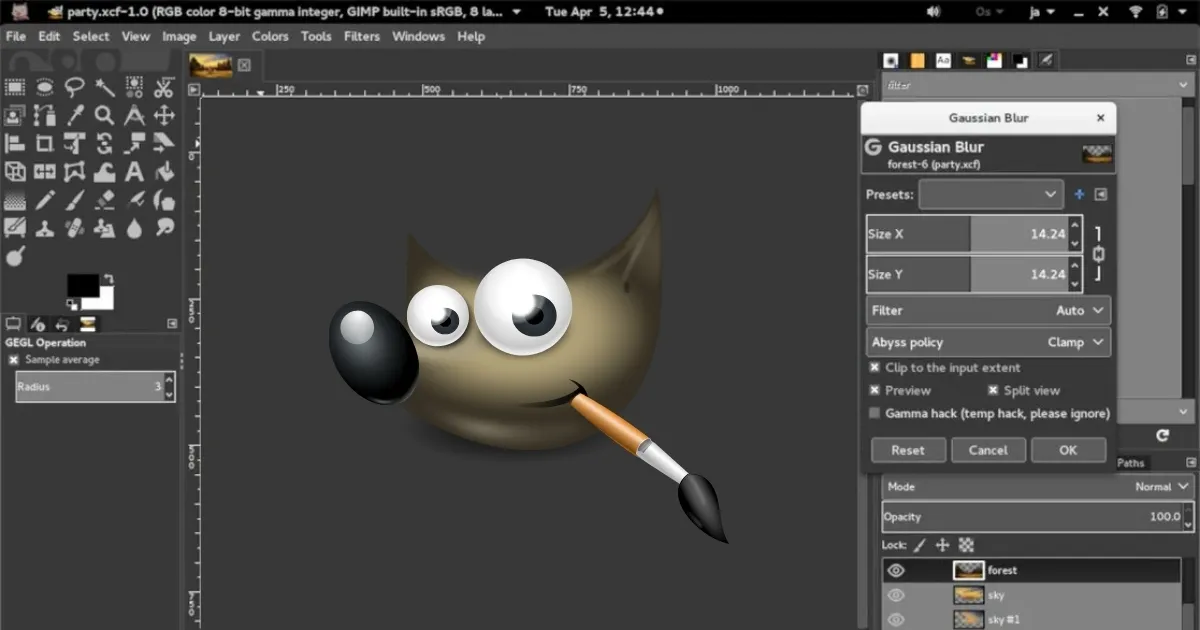
Task: Open Gaussian Blur presets menu arrow button
Action: 1101,194
